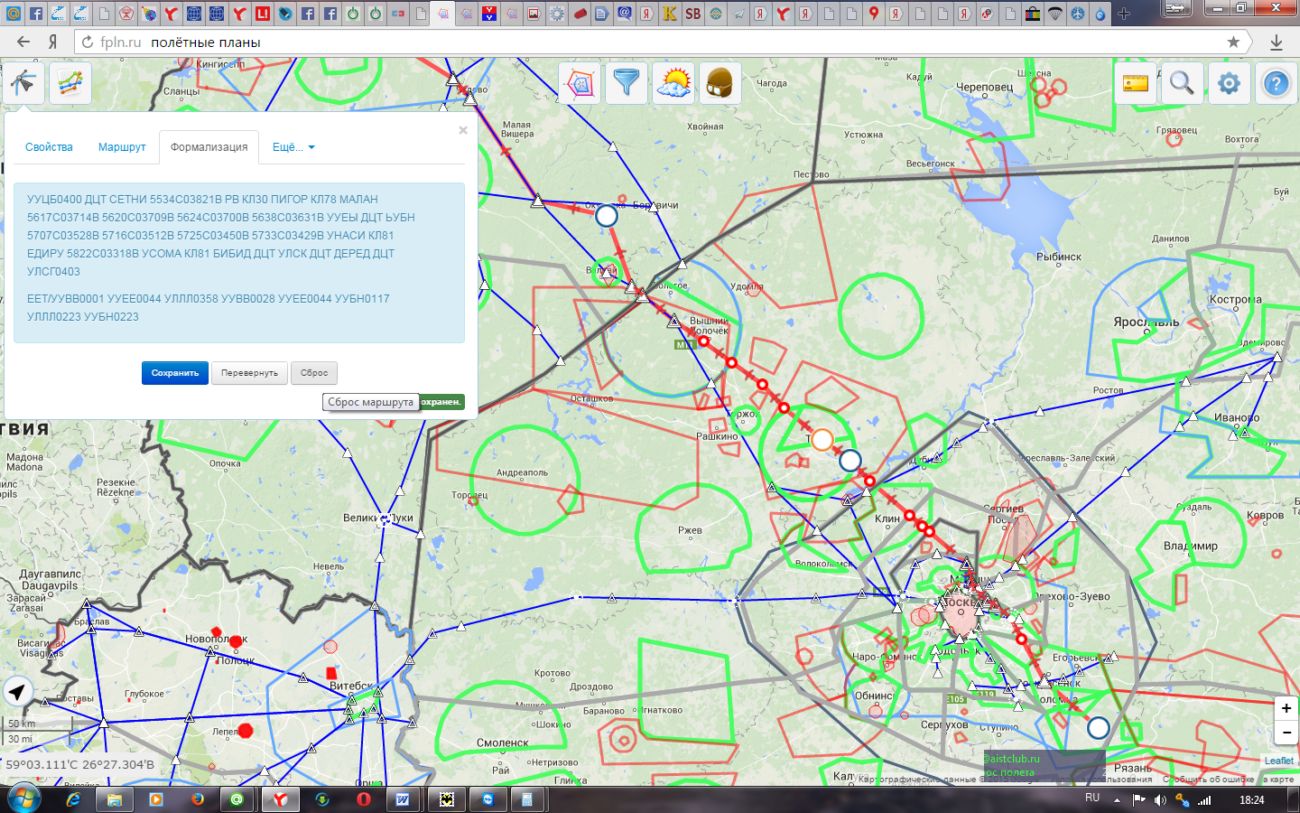Switch to the Маршрут tab
The width and height of the screenshot is (1300, 813).
(122, 147)
